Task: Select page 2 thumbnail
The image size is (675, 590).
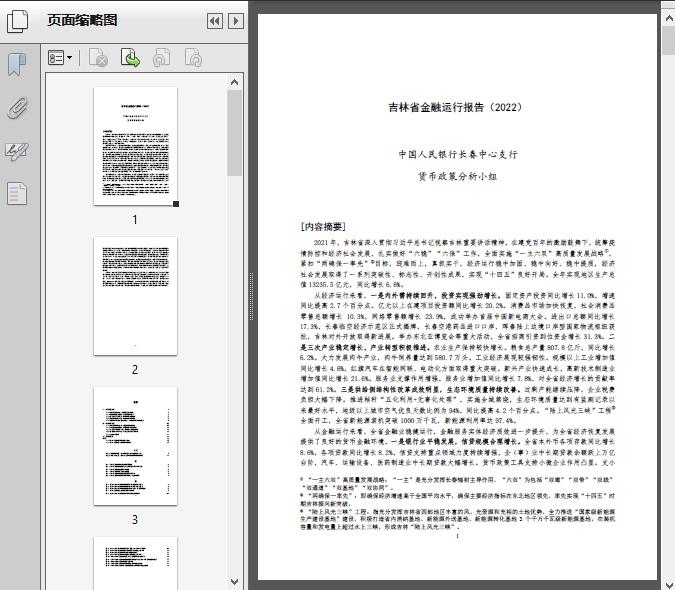Action: point(135,296)
